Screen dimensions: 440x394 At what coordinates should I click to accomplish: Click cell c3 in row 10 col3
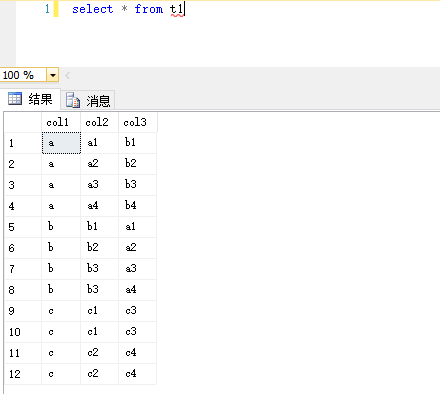(138, 332)
